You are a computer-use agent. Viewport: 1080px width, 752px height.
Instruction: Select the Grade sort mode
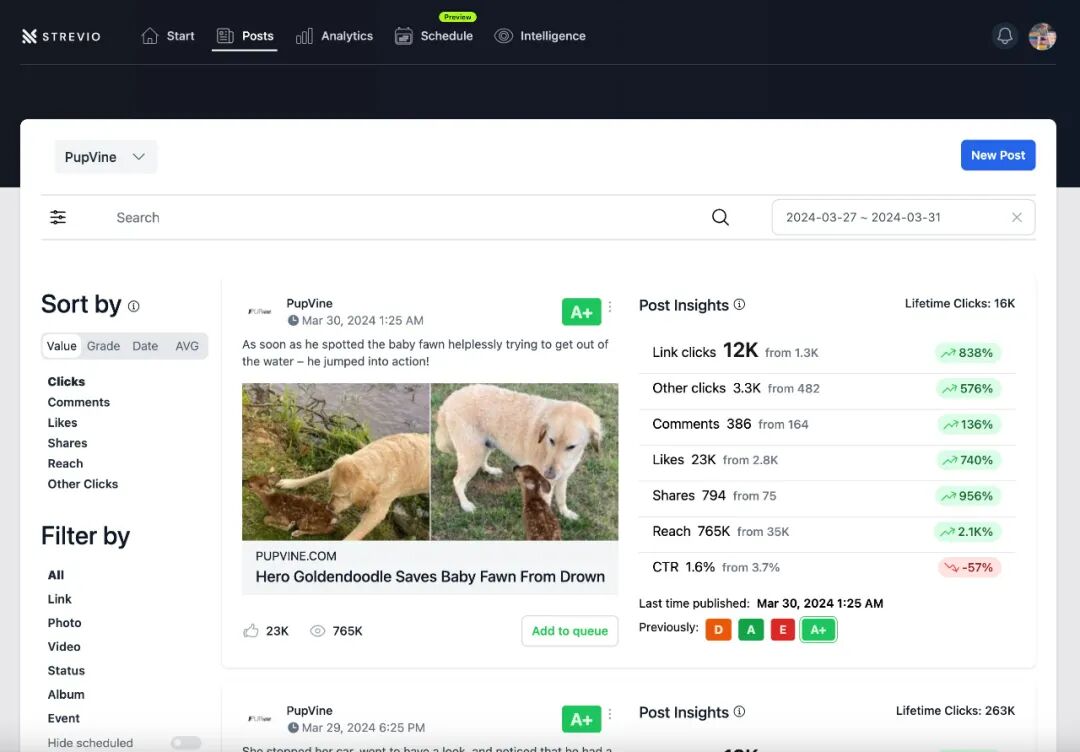[x=103, y=346]
